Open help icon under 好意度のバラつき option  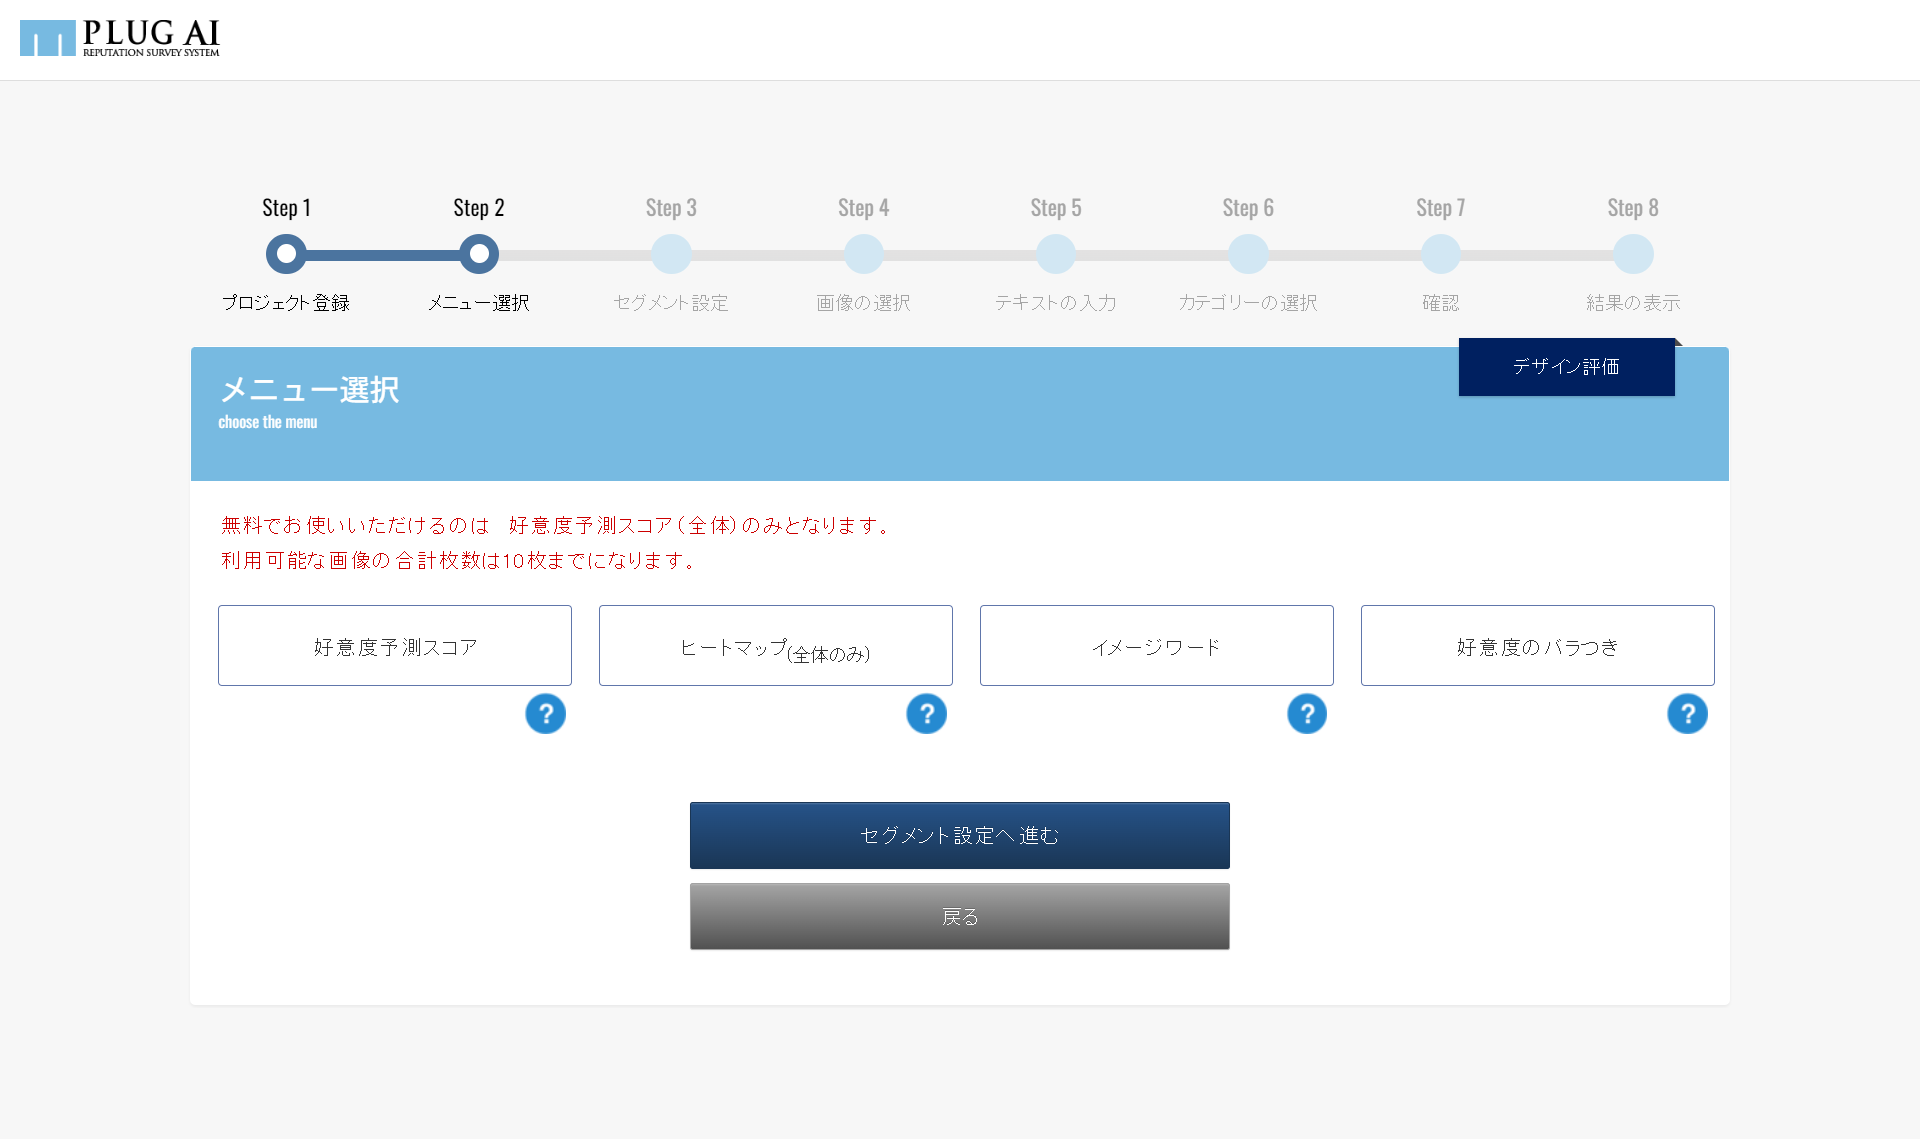coord(1687,714)
